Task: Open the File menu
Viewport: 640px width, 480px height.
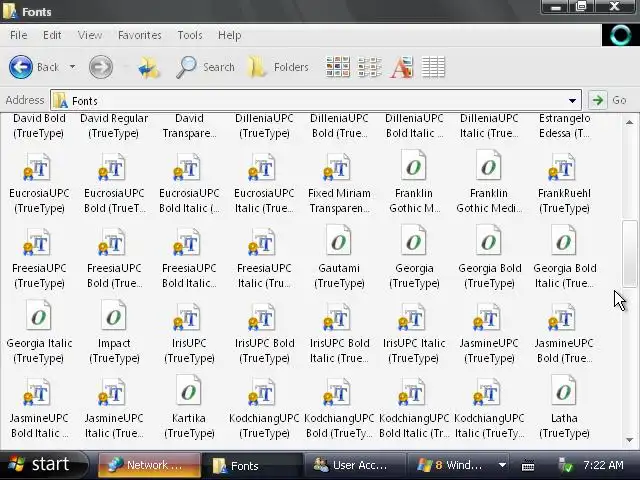Action: click(18, 36)
